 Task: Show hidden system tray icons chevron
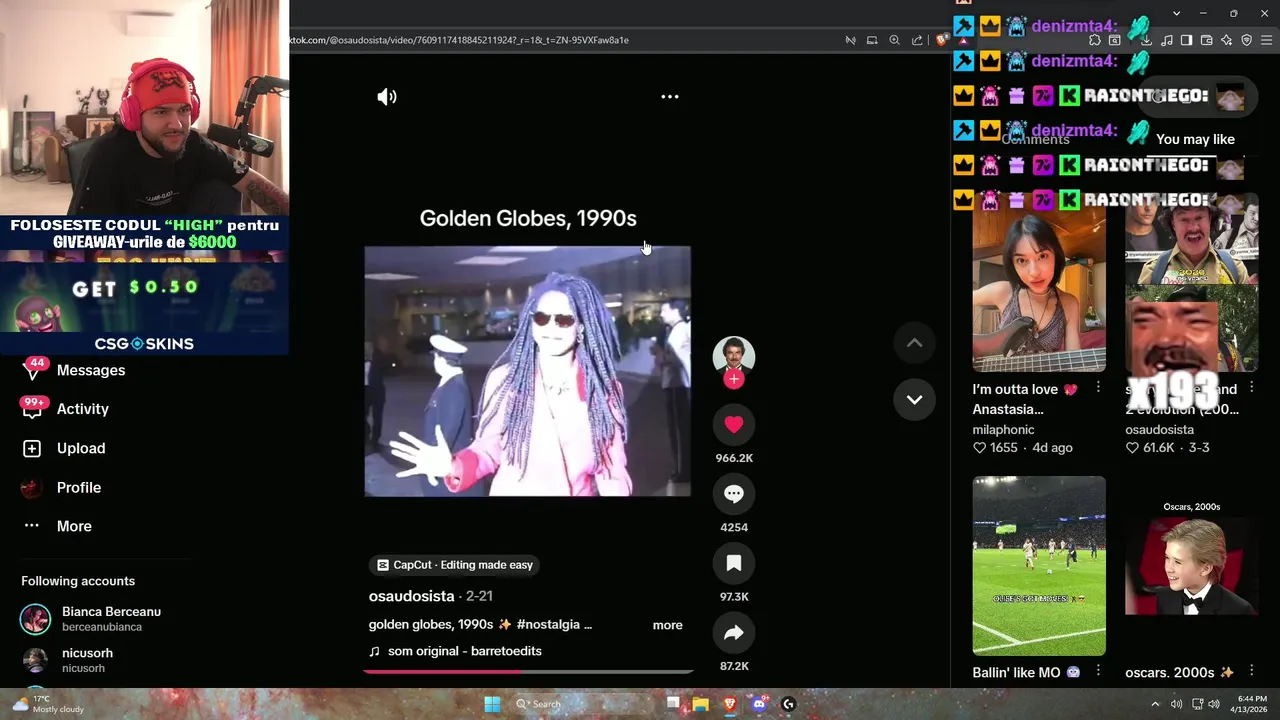pos(1155,704)
